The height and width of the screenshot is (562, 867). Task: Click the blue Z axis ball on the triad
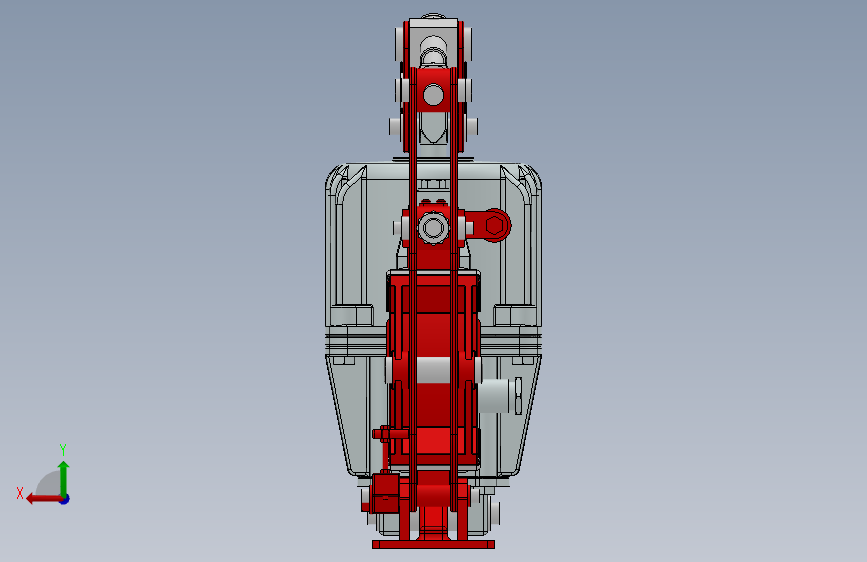[65, 499]
